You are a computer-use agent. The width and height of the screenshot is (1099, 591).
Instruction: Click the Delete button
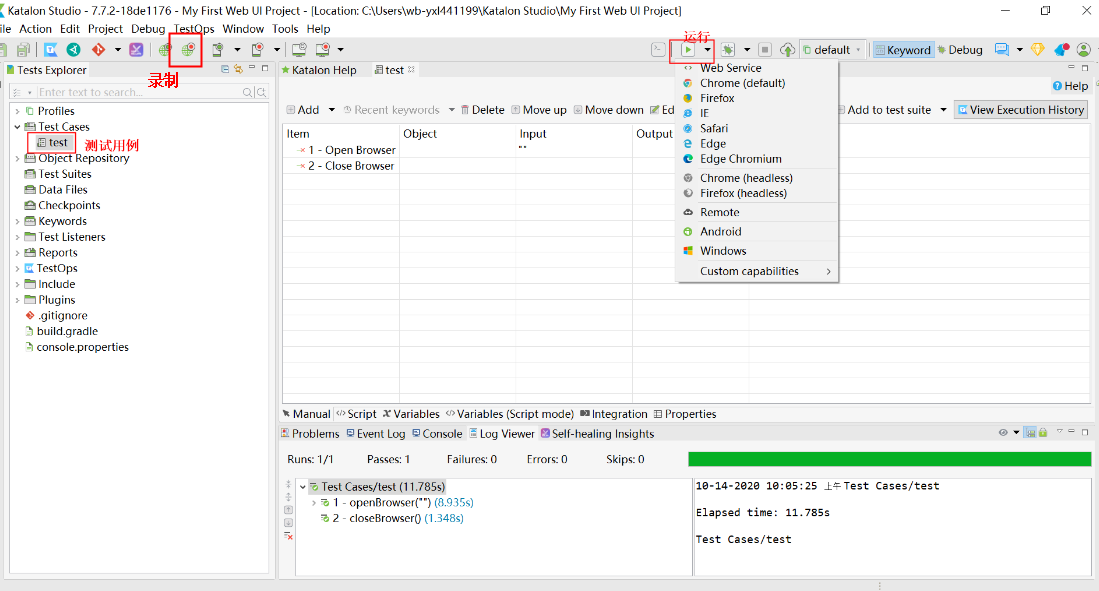pyautogui.click(x=482, y=110)
